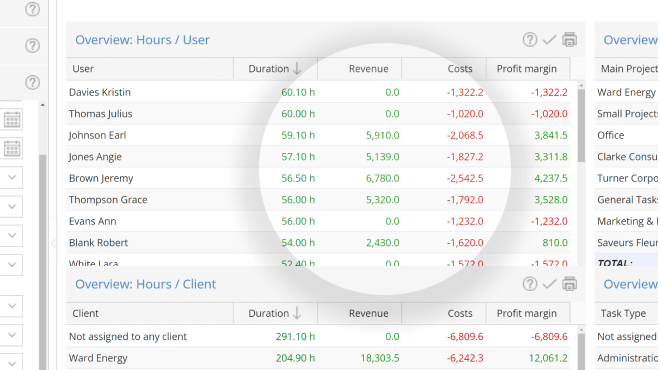This screenshot has height=370, width=660.
Task: Sort Hours / User by Duration
Action: pos(275,69)
